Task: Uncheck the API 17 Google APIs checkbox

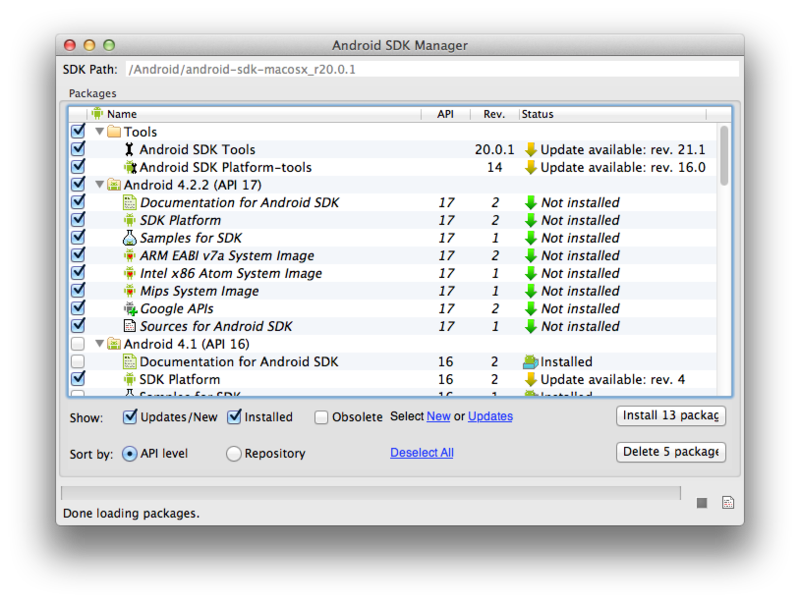Action: [x=78, y=308]
